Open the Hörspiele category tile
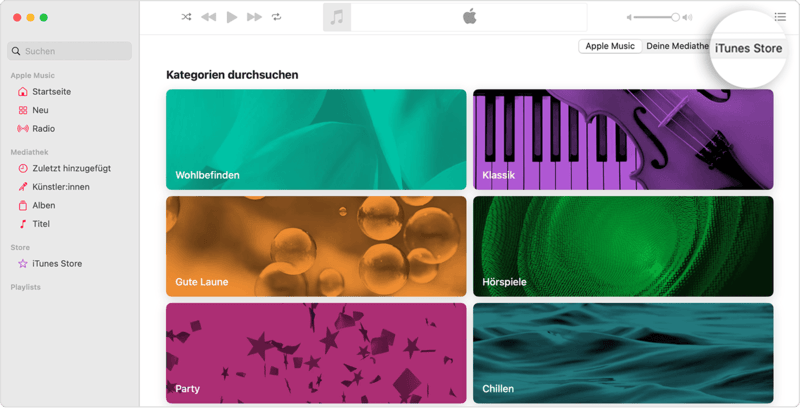Screen dimensions: 800x408 (623, 246)
